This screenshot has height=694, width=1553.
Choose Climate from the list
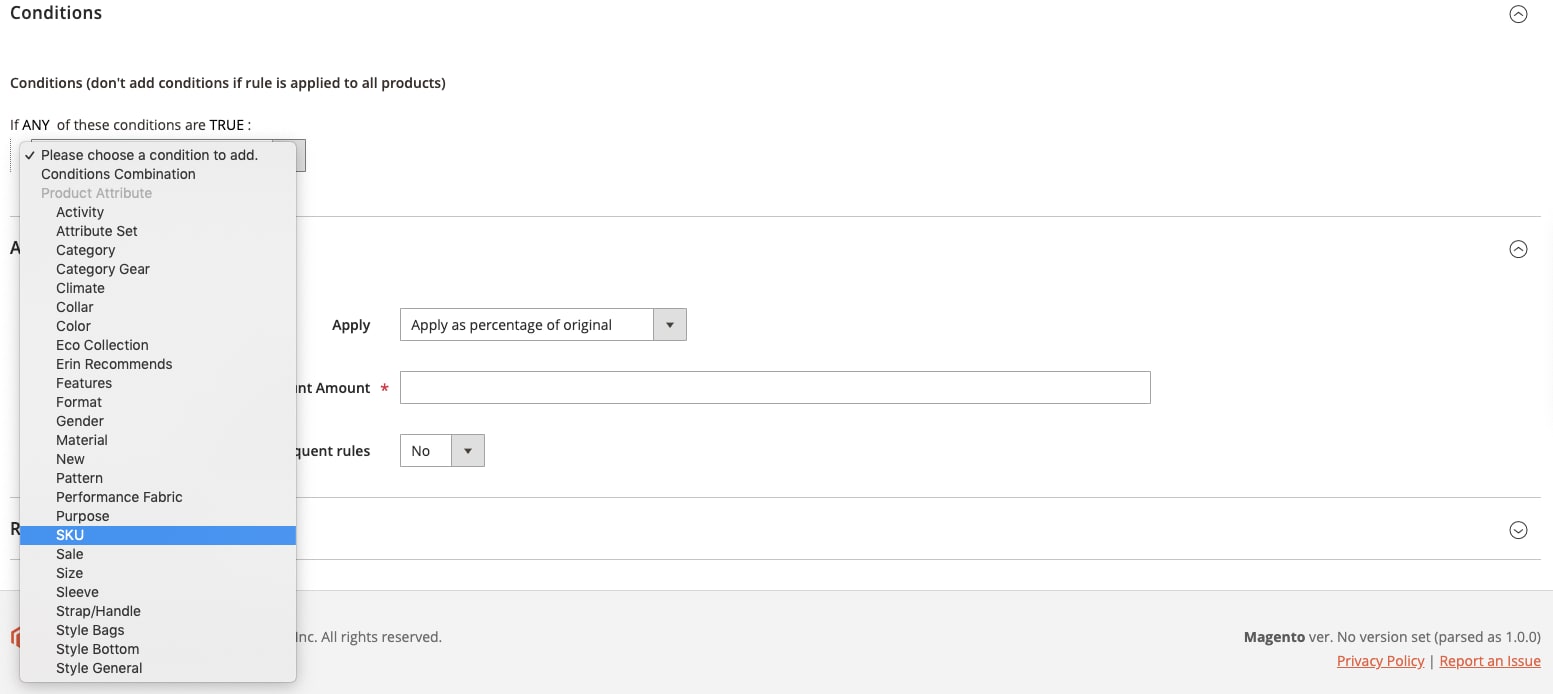coord(158,288)
